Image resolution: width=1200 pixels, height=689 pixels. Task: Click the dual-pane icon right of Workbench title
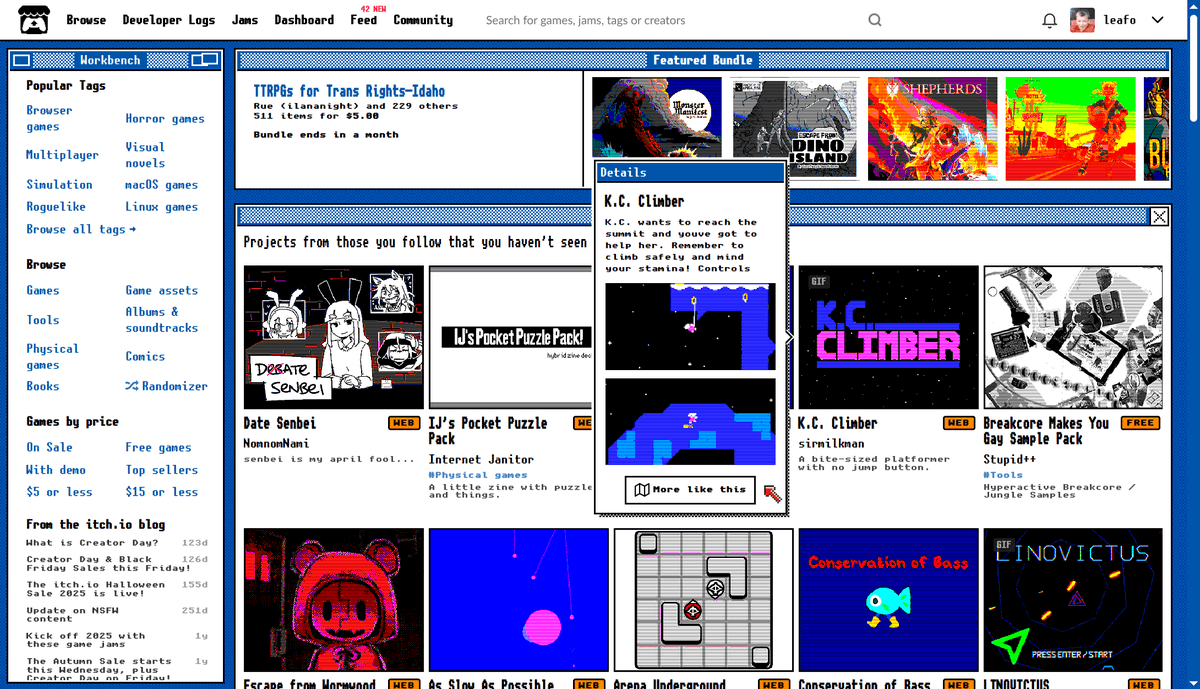pos(205,60)
